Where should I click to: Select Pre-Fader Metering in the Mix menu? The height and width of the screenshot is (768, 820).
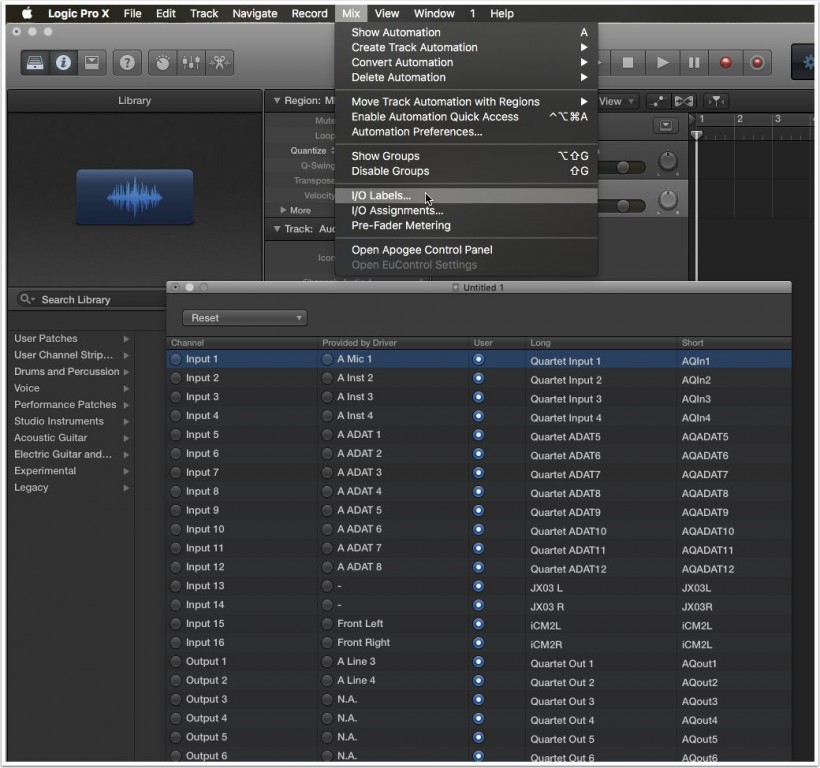[466, 226]
